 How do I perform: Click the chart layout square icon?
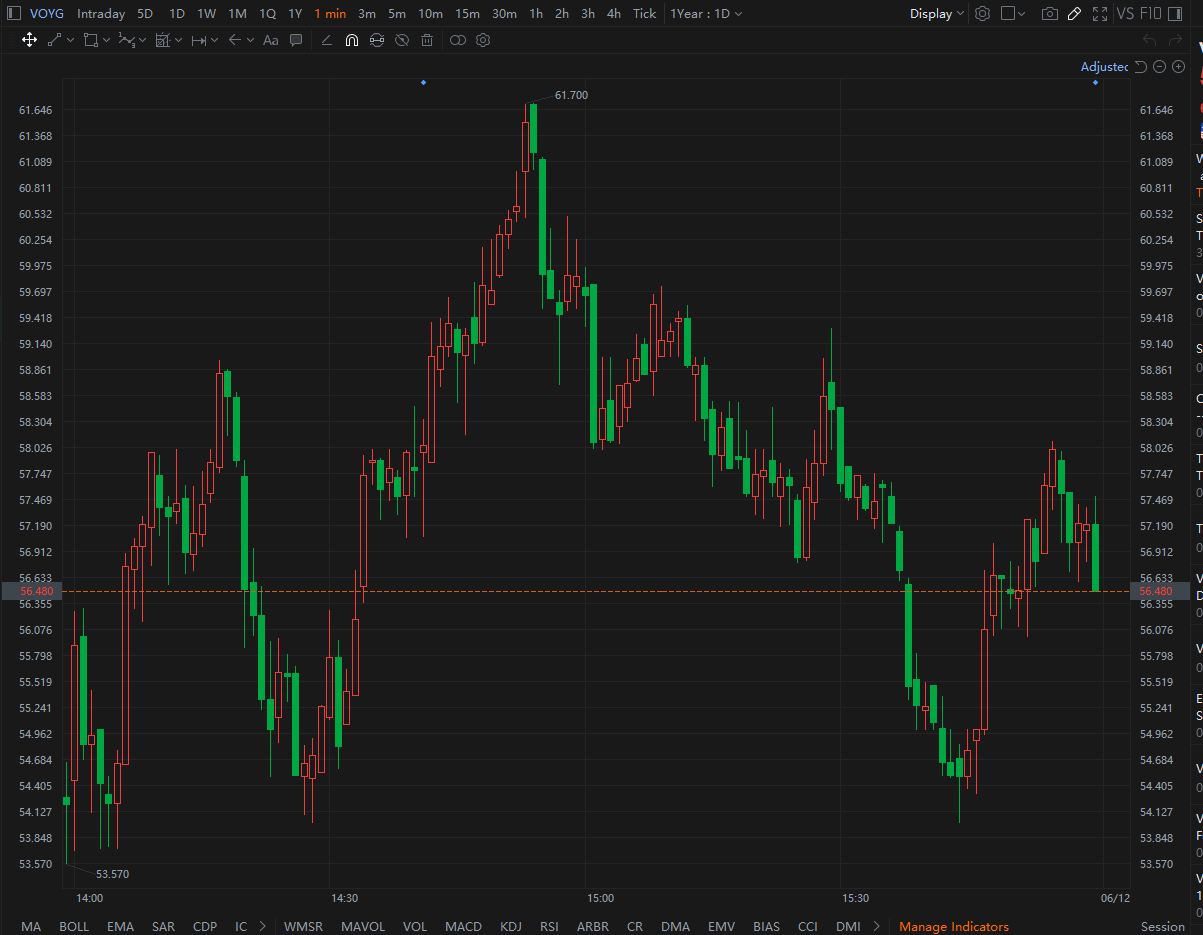point(1008,14)
